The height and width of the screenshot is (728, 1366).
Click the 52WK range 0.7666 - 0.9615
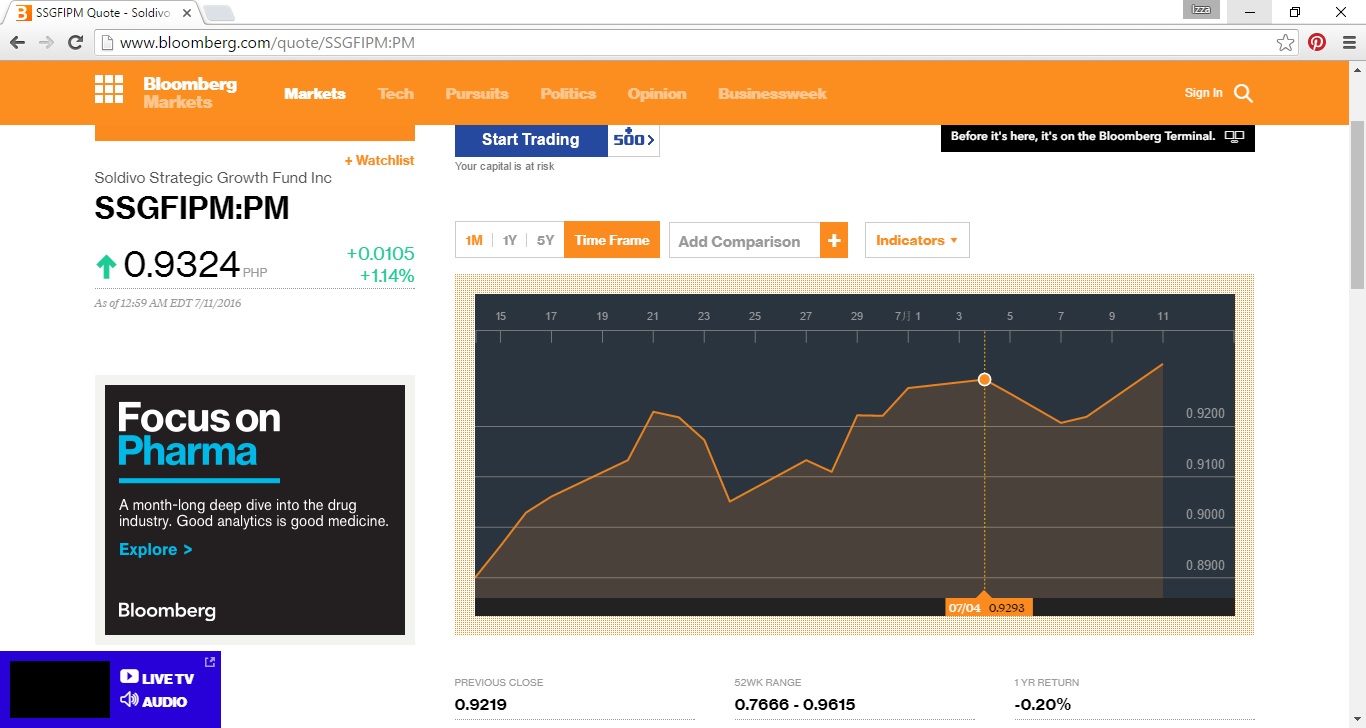795,704
